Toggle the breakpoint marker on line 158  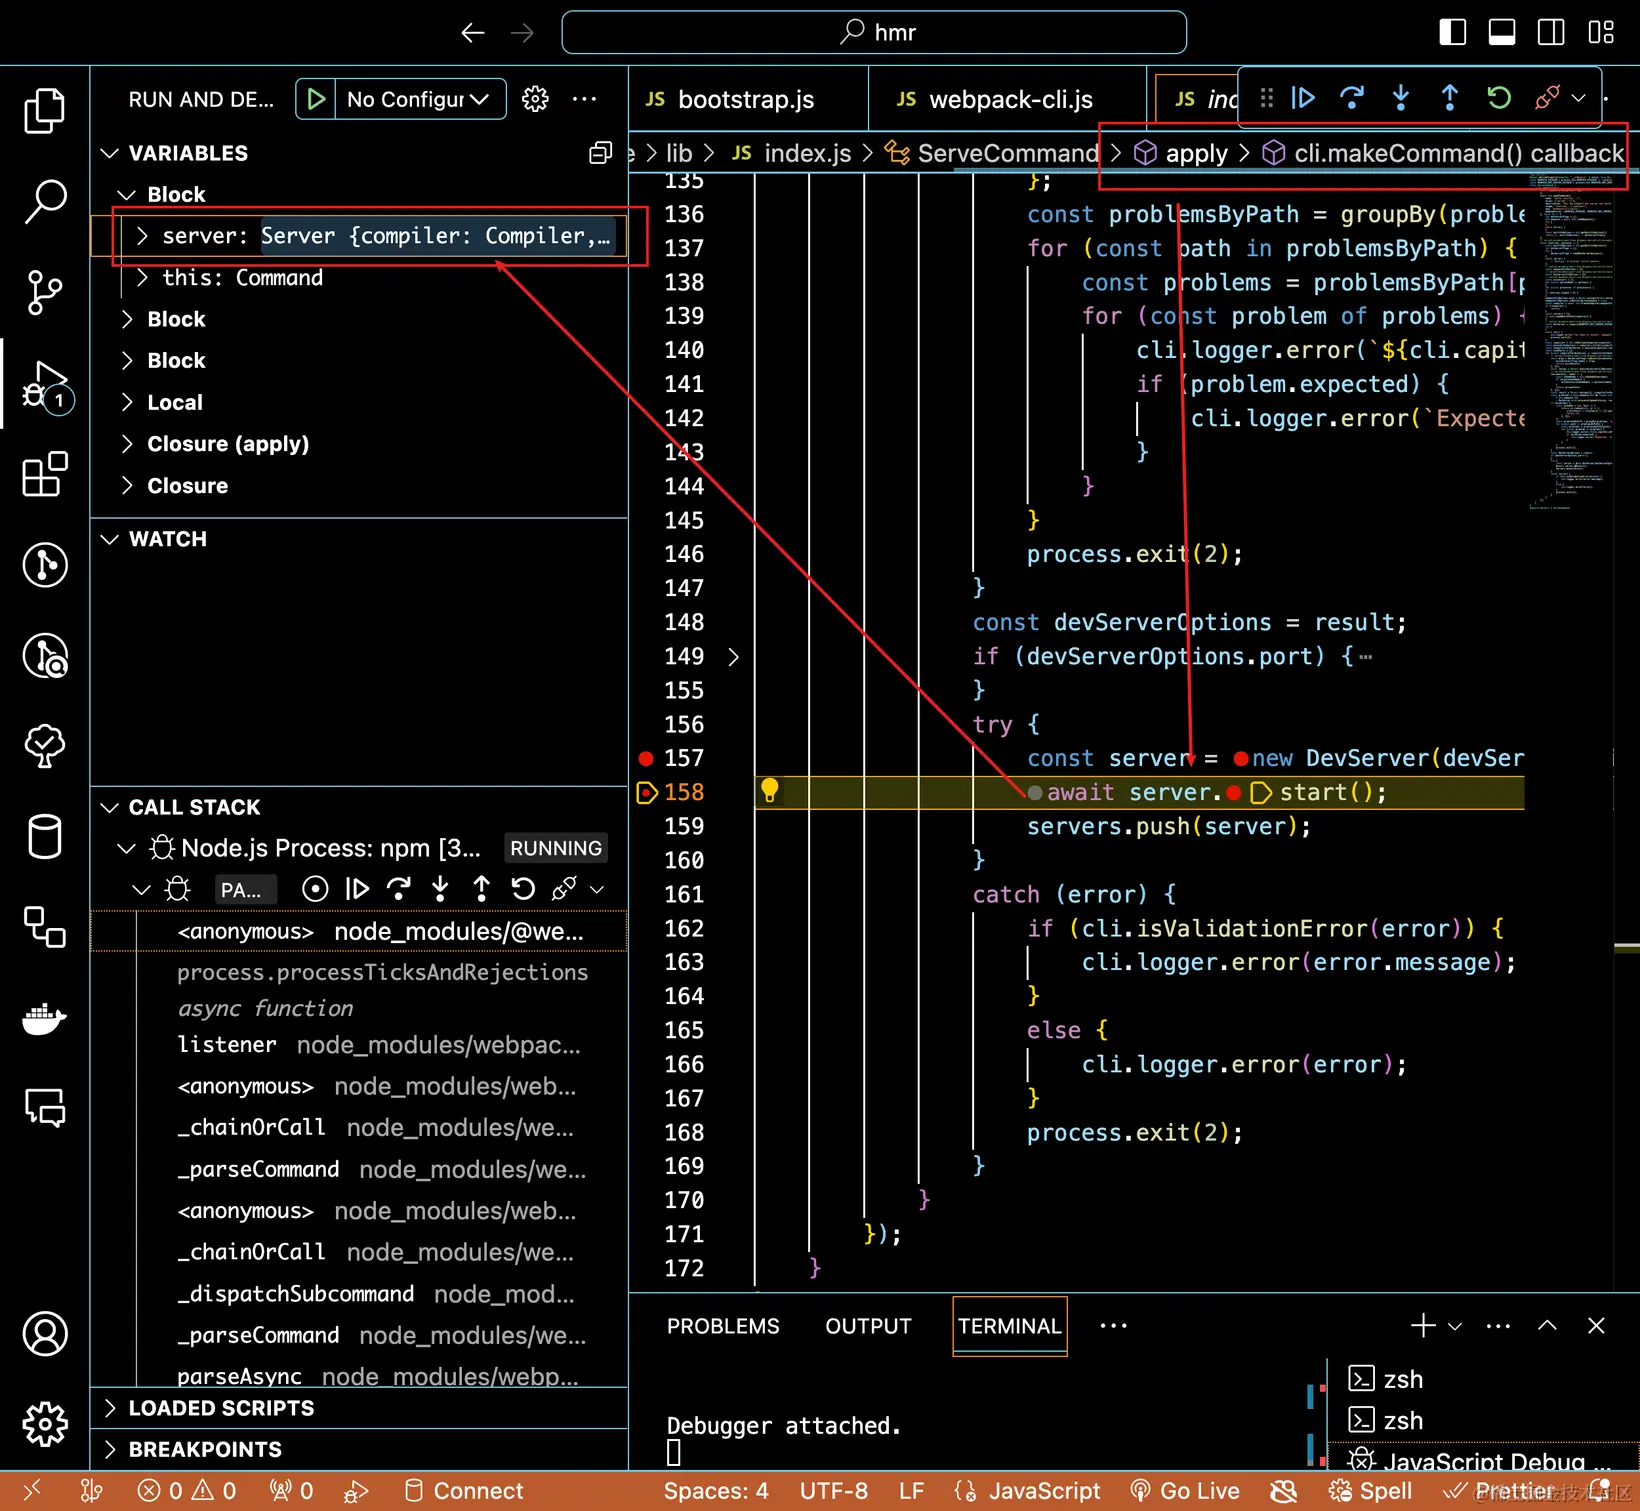point(646,793)
